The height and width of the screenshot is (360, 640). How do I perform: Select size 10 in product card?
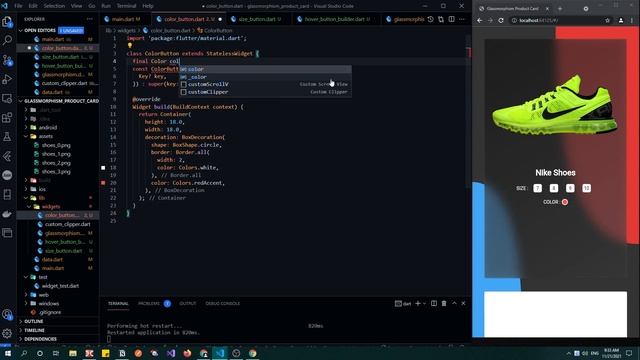[587, 188]
